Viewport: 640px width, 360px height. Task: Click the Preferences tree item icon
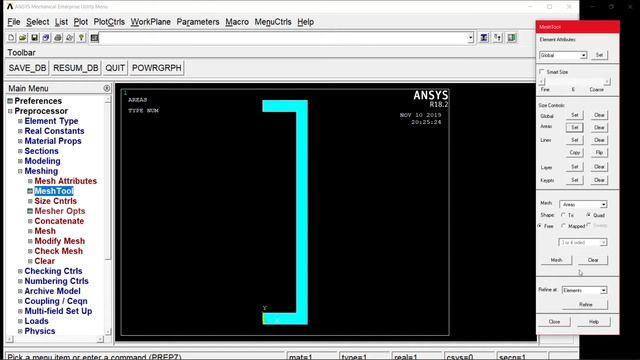10,101
